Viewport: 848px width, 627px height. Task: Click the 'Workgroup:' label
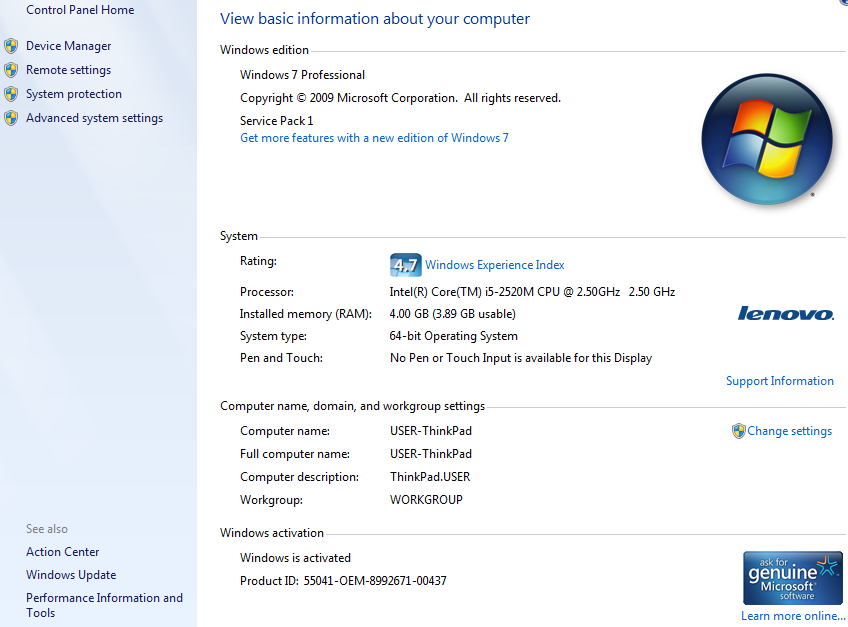click(x=271, y=500)
